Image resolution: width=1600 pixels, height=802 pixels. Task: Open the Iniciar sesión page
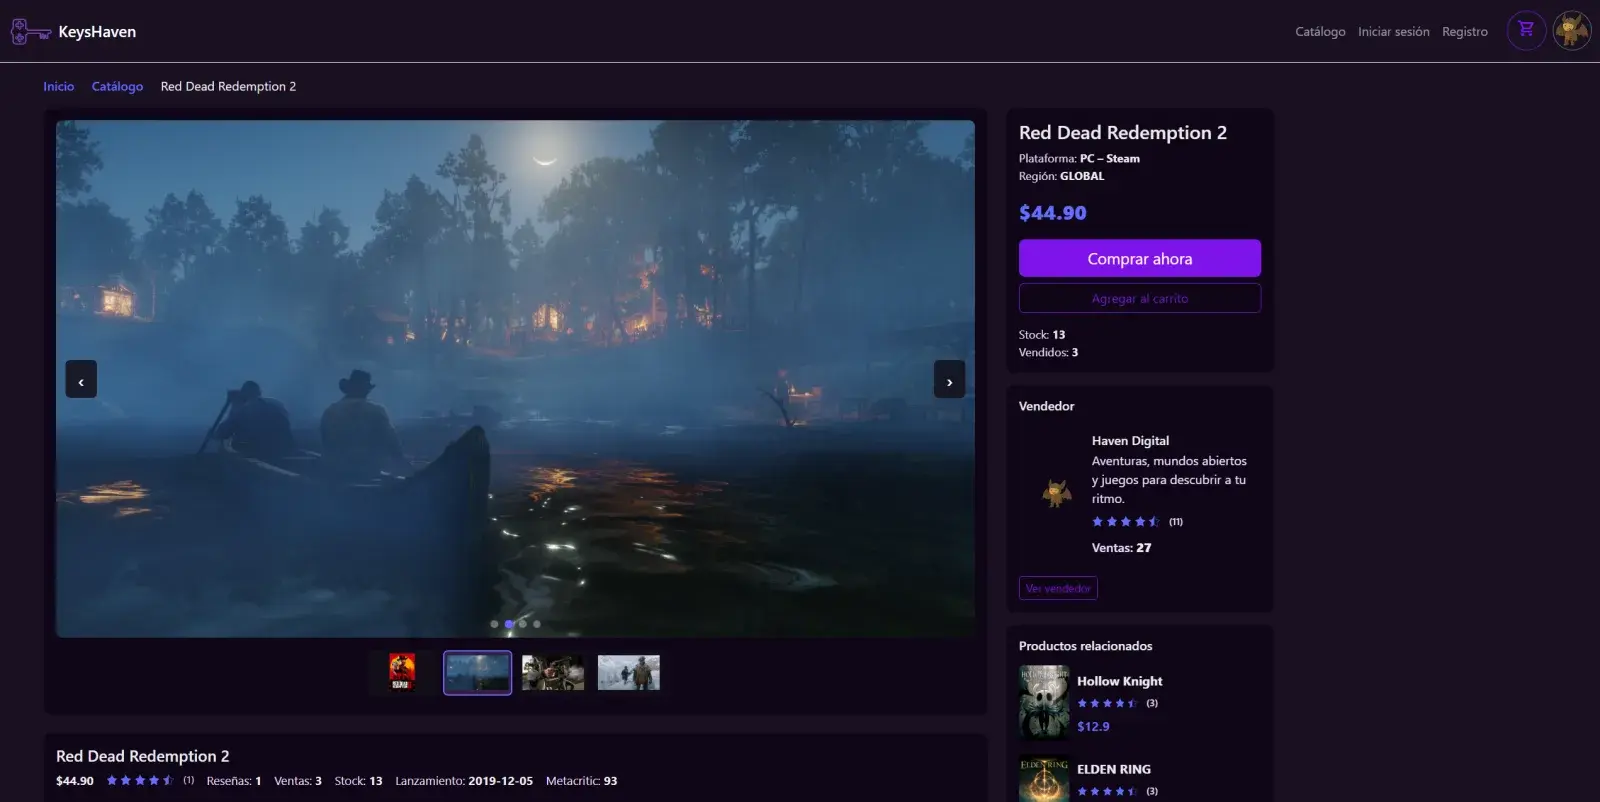coord(1393,32)
